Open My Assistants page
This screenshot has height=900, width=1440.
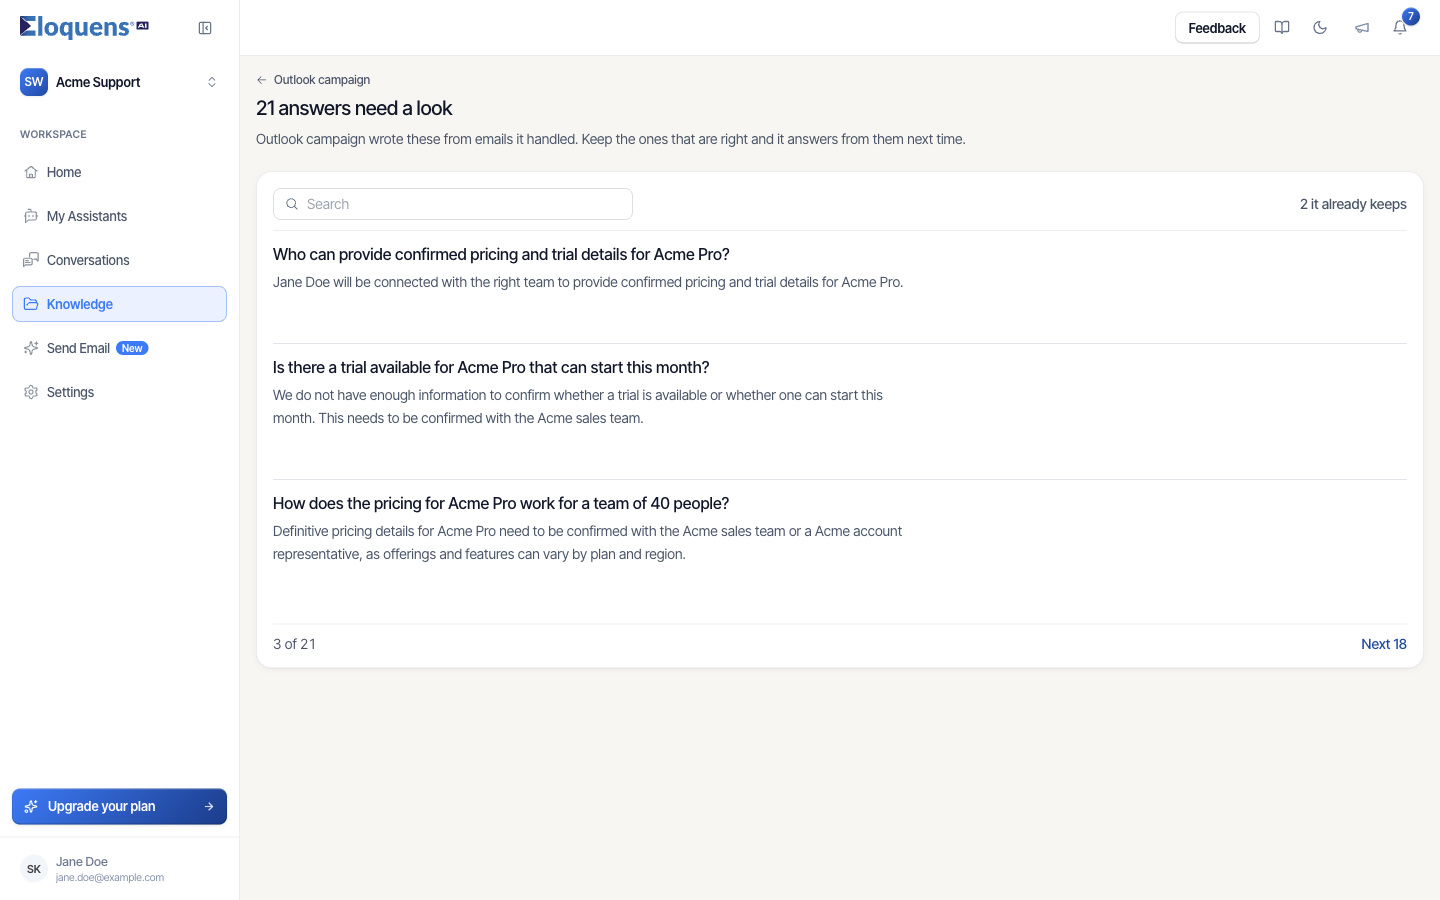pyautogui.click(x=120, y=216)
